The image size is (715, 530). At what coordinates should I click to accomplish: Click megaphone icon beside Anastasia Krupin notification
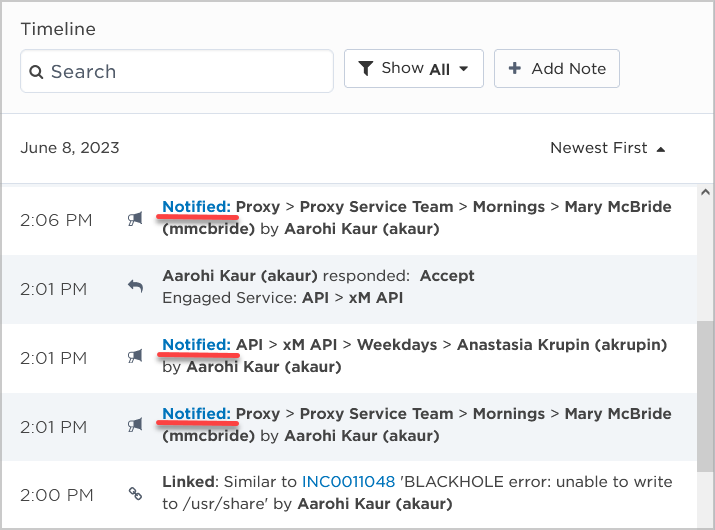tap(135, 357)
